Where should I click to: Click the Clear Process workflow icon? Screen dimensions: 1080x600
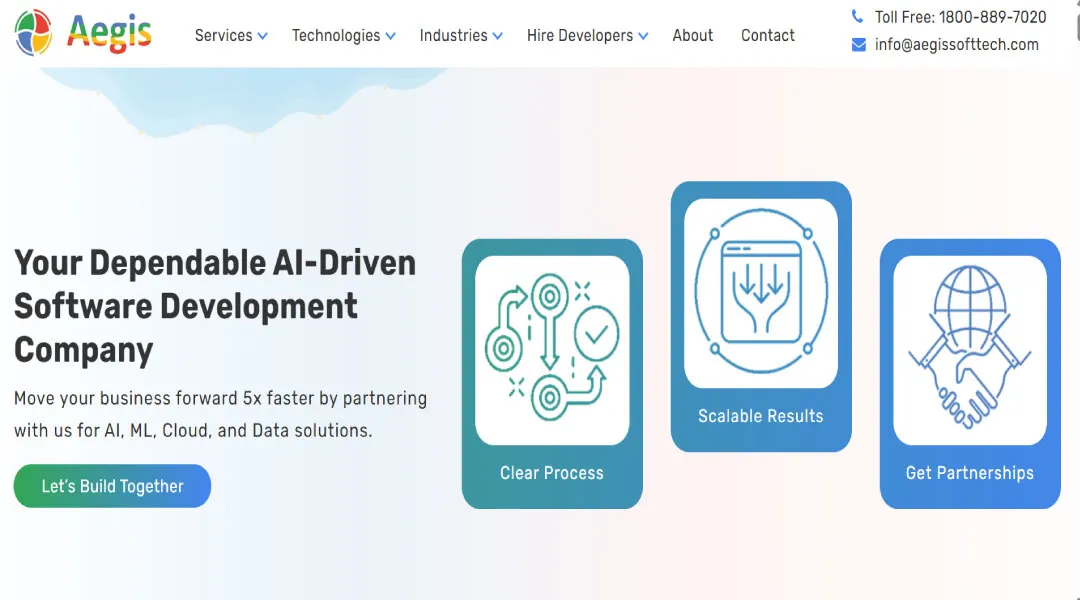click(551, 350)
